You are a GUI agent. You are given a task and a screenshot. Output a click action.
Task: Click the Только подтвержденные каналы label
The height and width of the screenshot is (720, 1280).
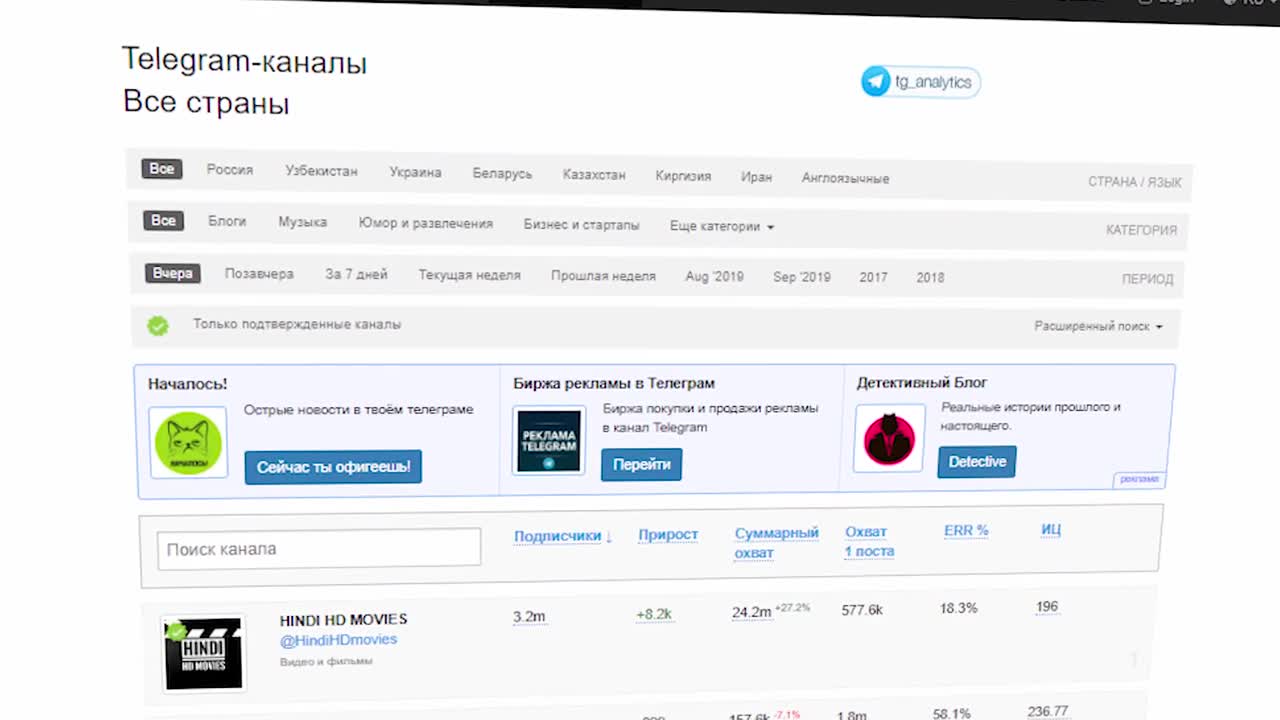[297, 324]
